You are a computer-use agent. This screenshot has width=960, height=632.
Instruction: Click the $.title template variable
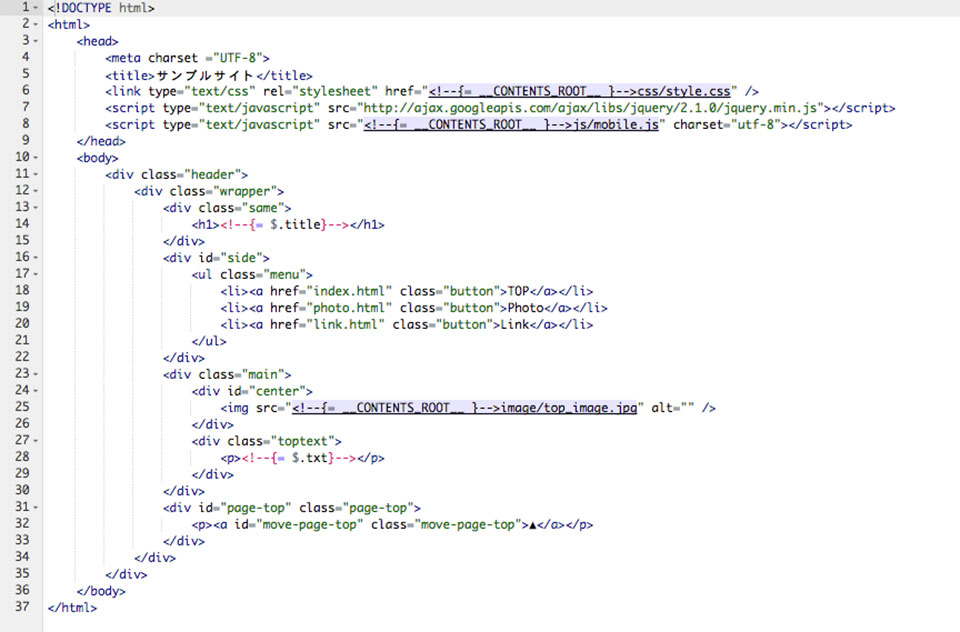pyautogui.click(x=295, y=225)
